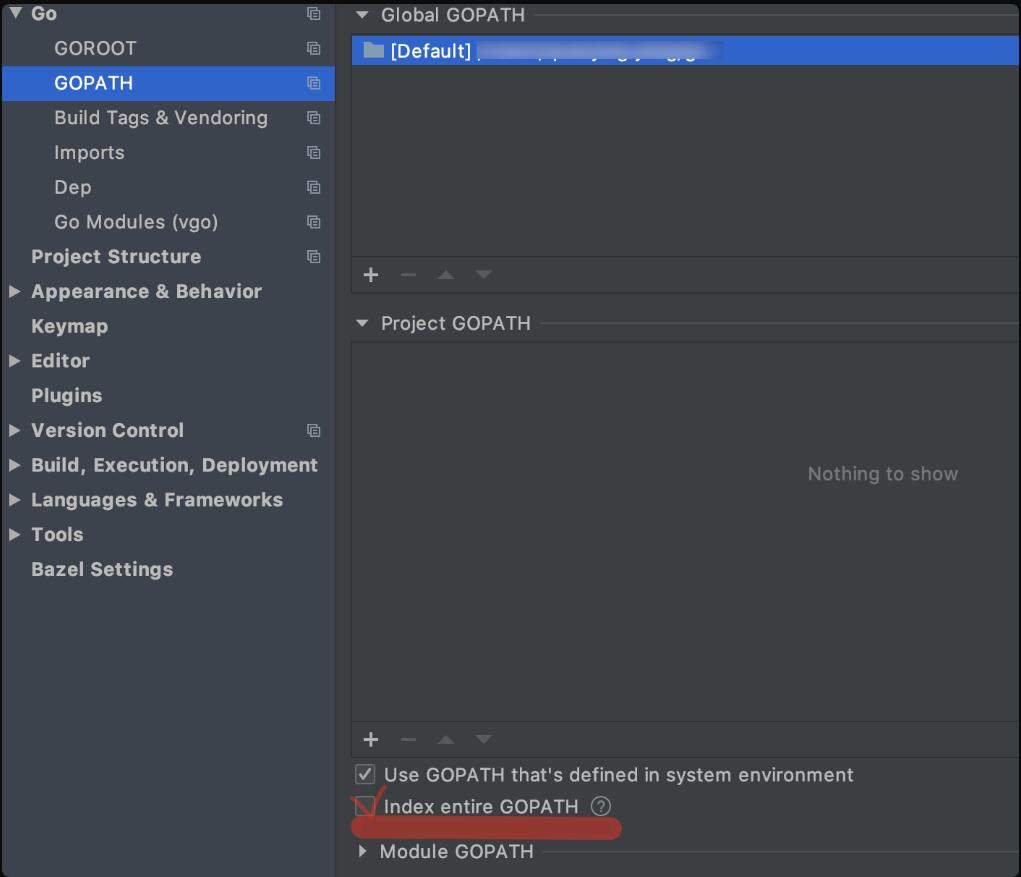The height and width of the screenshot is (877, 1021).
Task: Open the Plugins settings page
Action: [x=66, y=396]
